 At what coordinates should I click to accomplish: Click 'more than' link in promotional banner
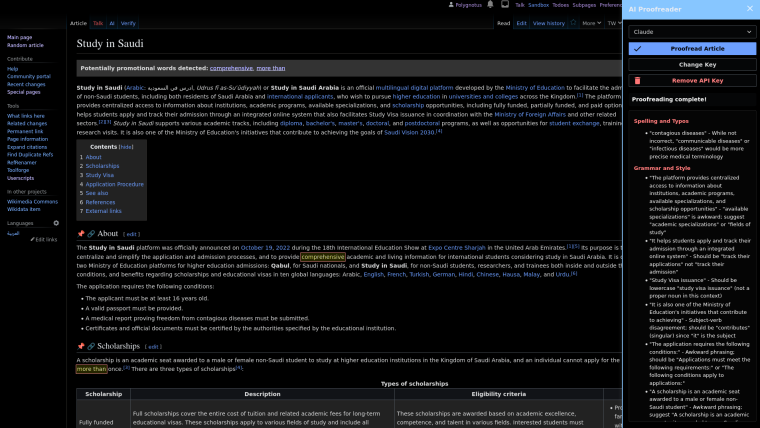pos(270,68)
